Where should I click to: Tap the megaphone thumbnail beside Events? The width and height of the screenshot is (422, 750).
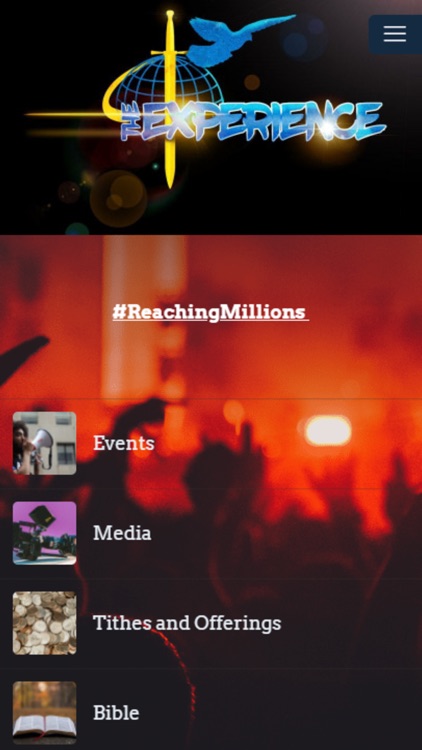44,443
